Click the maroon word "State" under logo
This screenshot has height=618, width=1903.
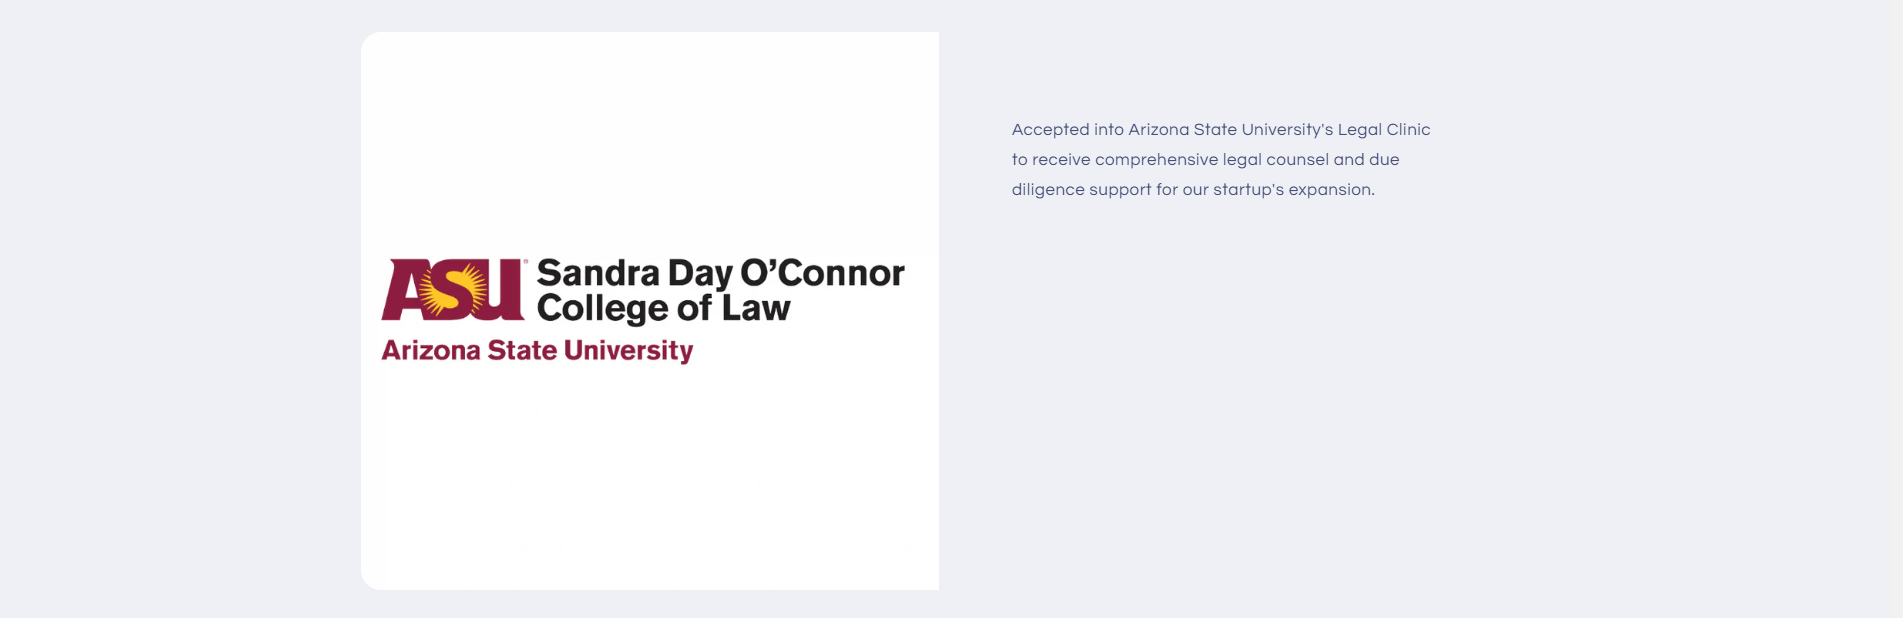pos(521,350)
